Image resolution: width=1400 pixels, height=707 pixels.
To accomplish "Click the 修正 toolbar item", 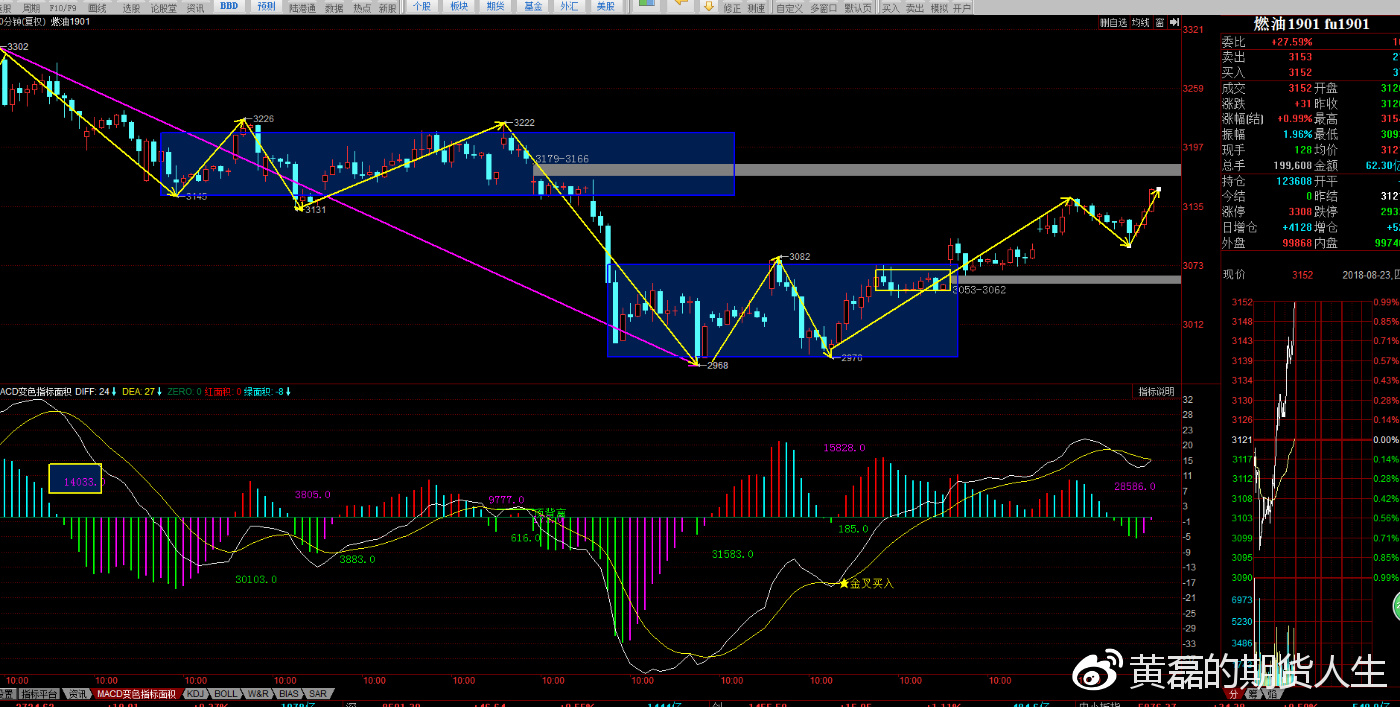I will tap(732, 8).
